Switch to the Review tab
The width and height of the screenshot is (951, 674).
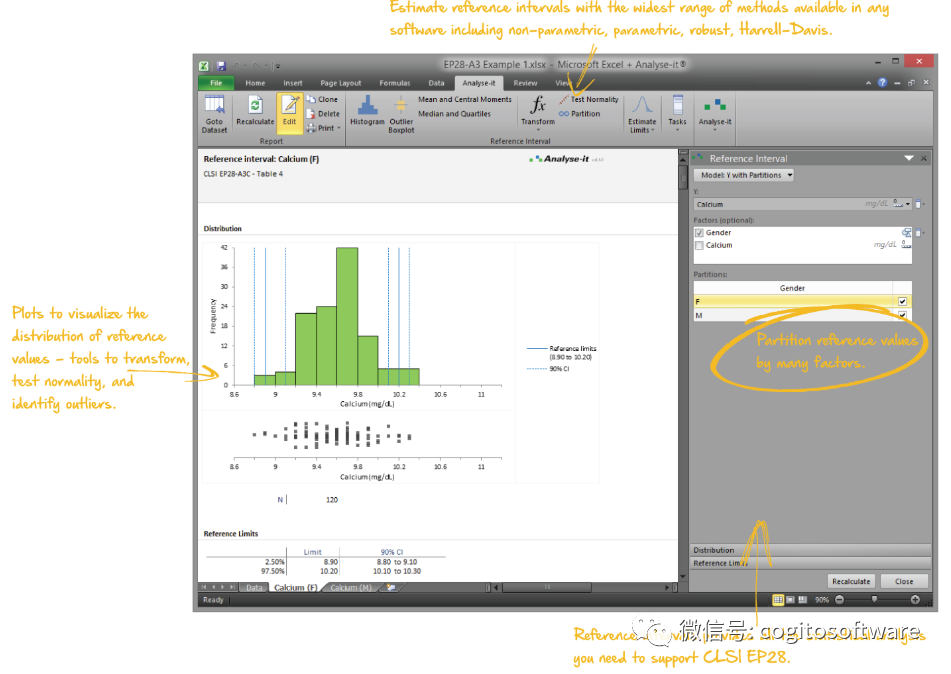pos(525,83)
